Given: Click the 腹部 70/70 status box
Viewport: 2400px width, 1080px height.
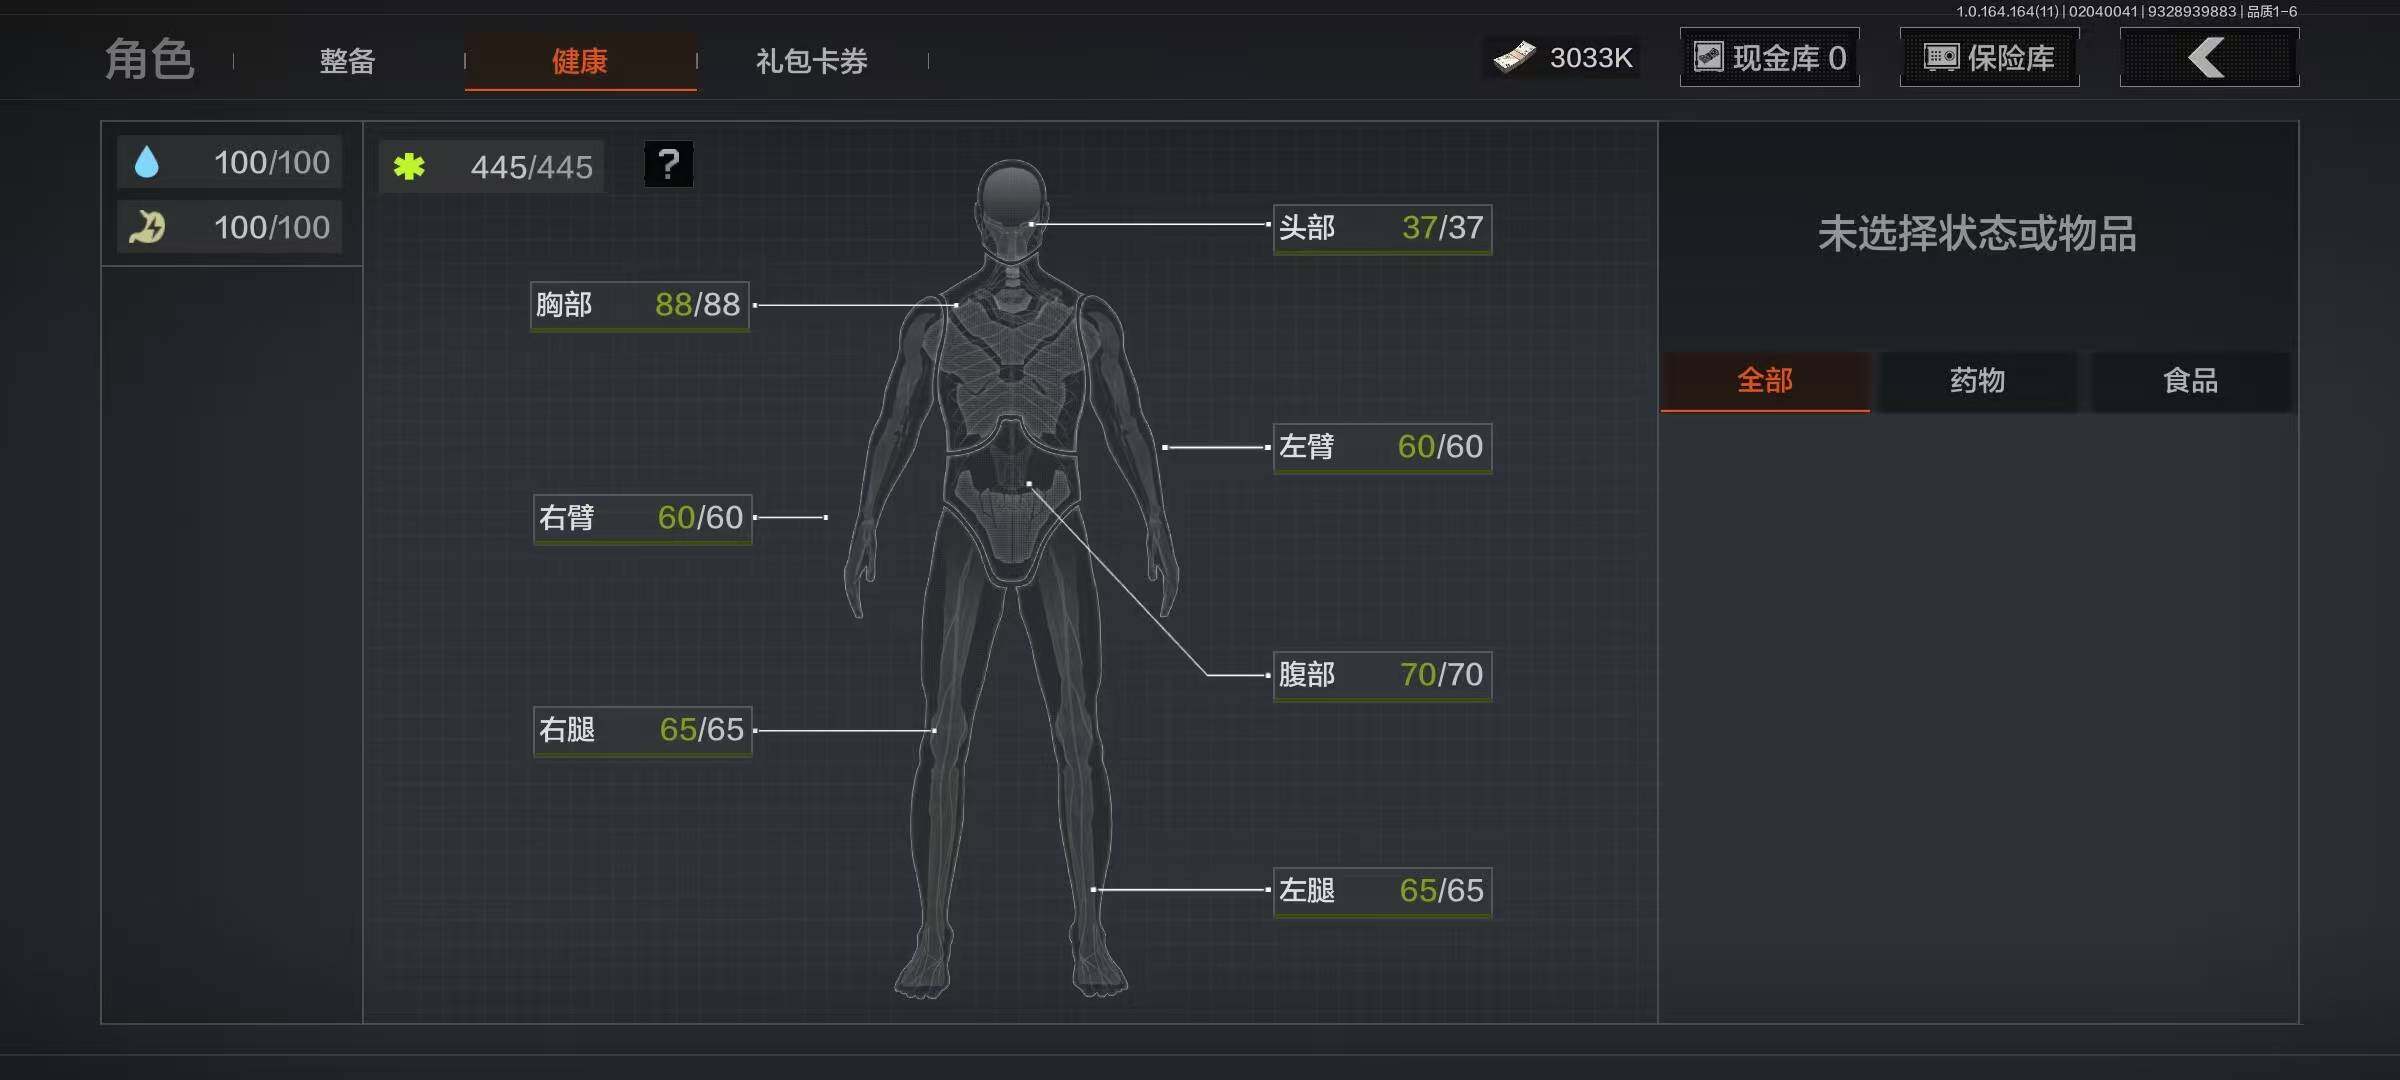Looking at the screenshot, I should tap(1381, 675).
